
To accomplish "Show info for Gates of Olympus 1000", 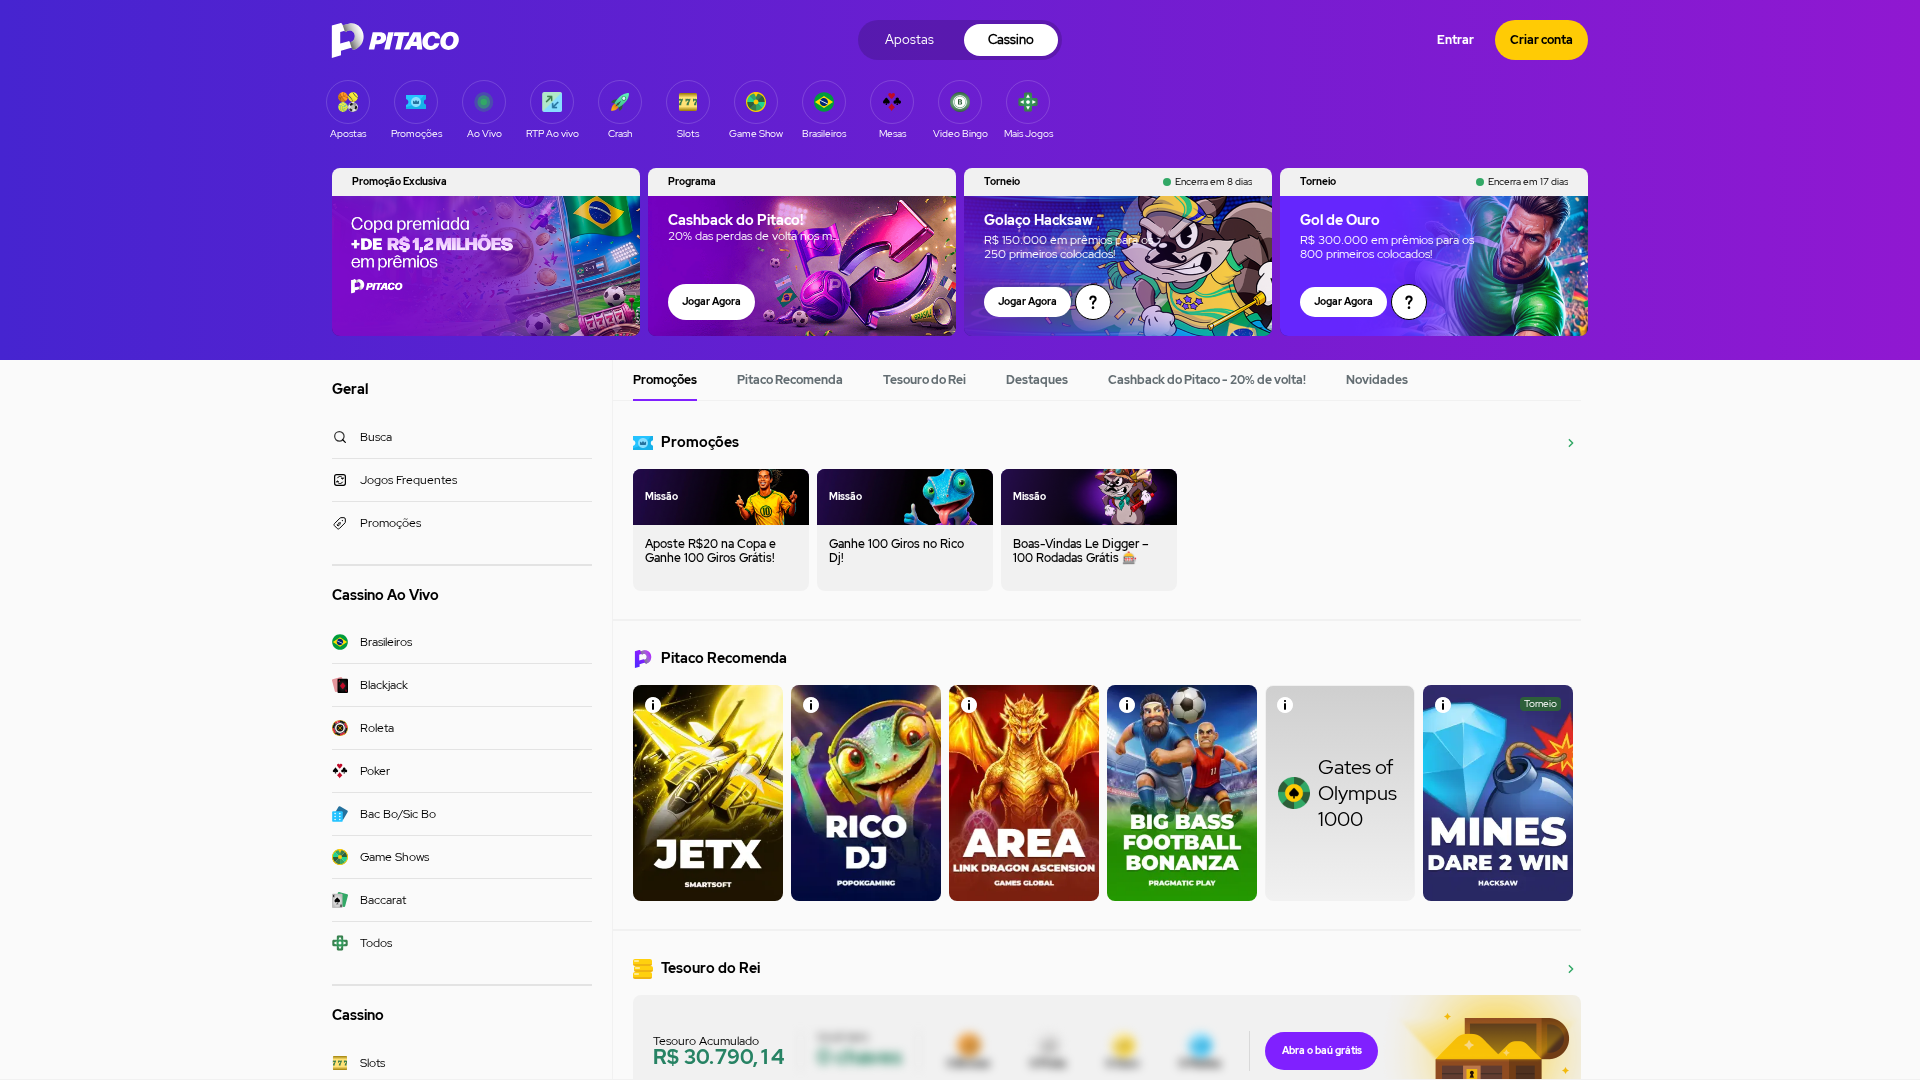I will pos(1285,705).
